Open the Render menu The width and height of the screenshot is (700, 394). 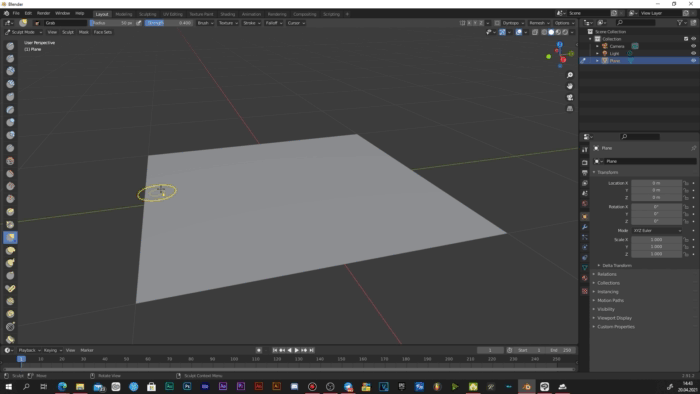tap(43, 13)
